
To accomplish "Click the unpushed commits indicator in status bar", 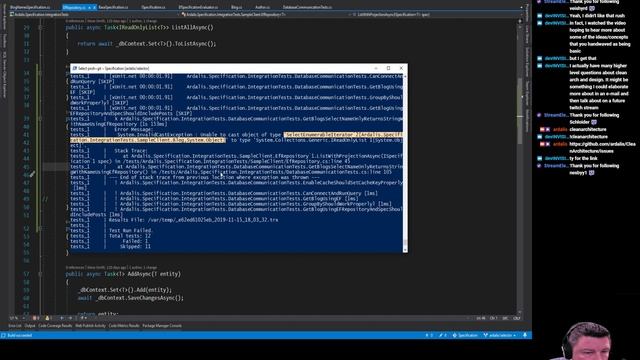I will tap(429, 336).
